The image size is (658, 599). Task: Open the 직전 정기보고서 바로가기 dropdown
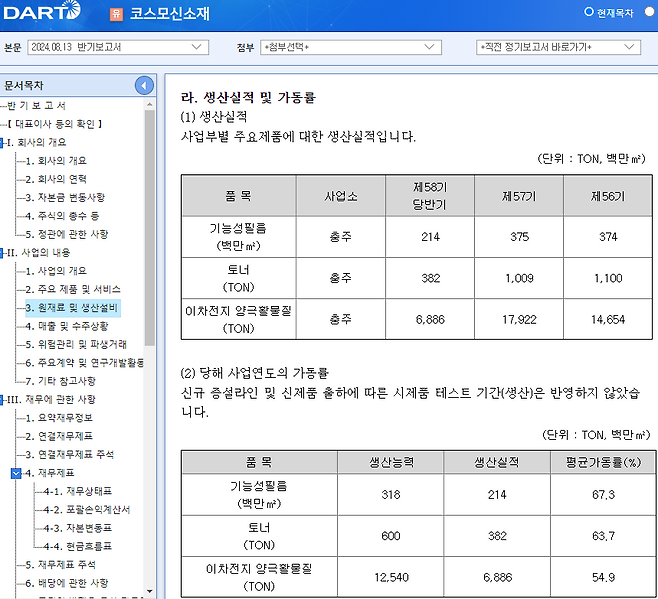coord(558,47)
